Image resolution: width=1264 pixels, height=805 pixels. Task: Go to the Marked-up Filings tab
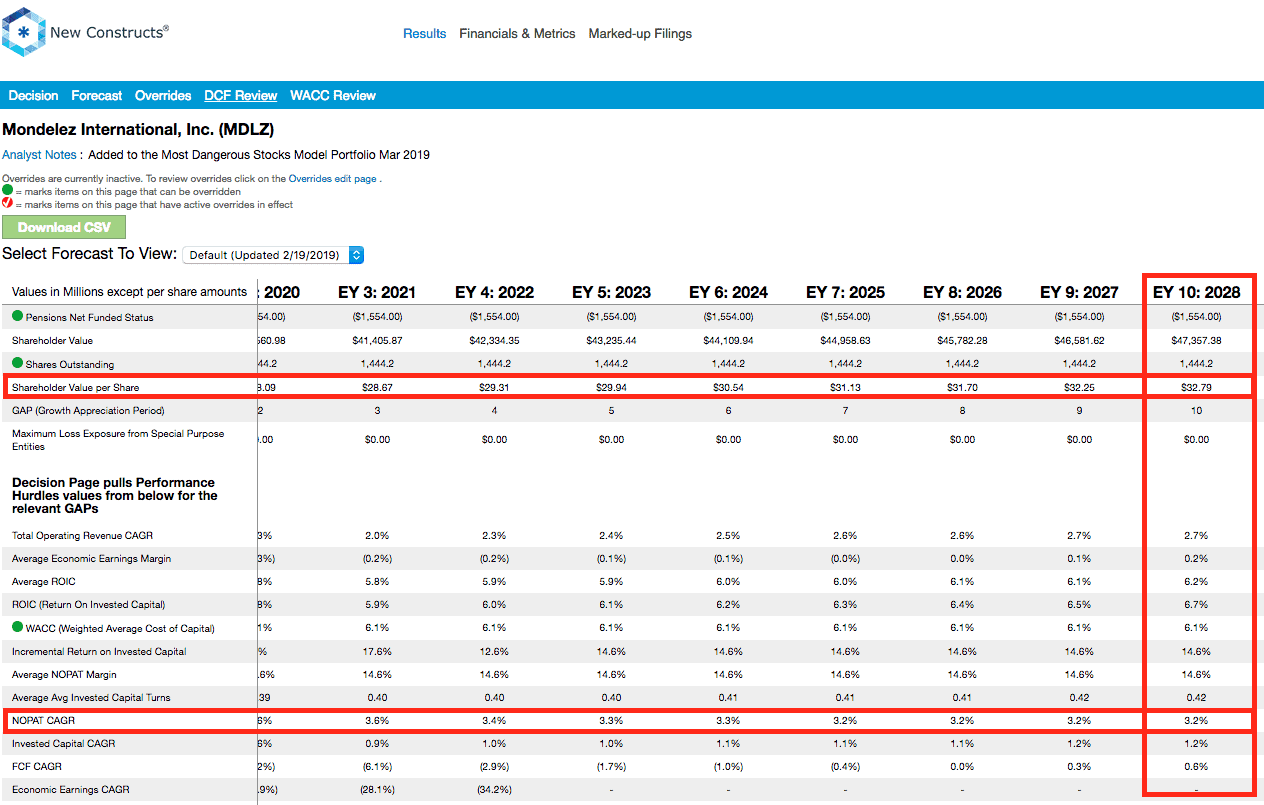click(x=640, y=34)
